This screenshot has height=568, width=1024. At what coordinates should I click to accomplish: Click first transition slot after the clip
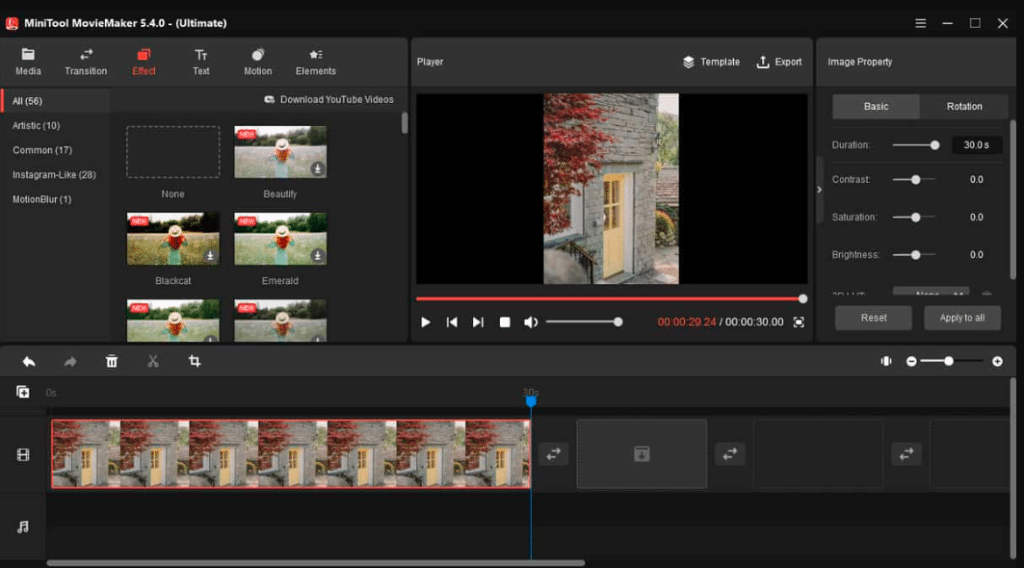[553, 454]
